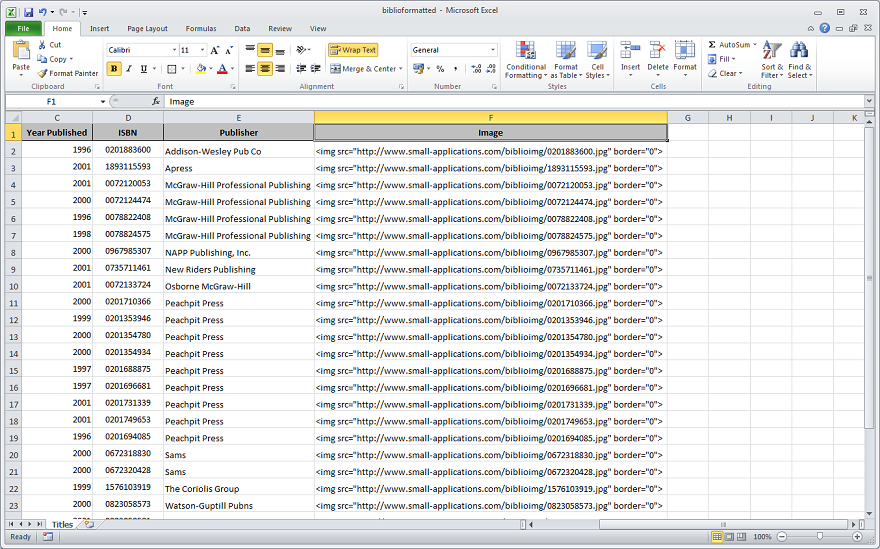Click the Paste clipboard icon

click(x=21, y=51)
